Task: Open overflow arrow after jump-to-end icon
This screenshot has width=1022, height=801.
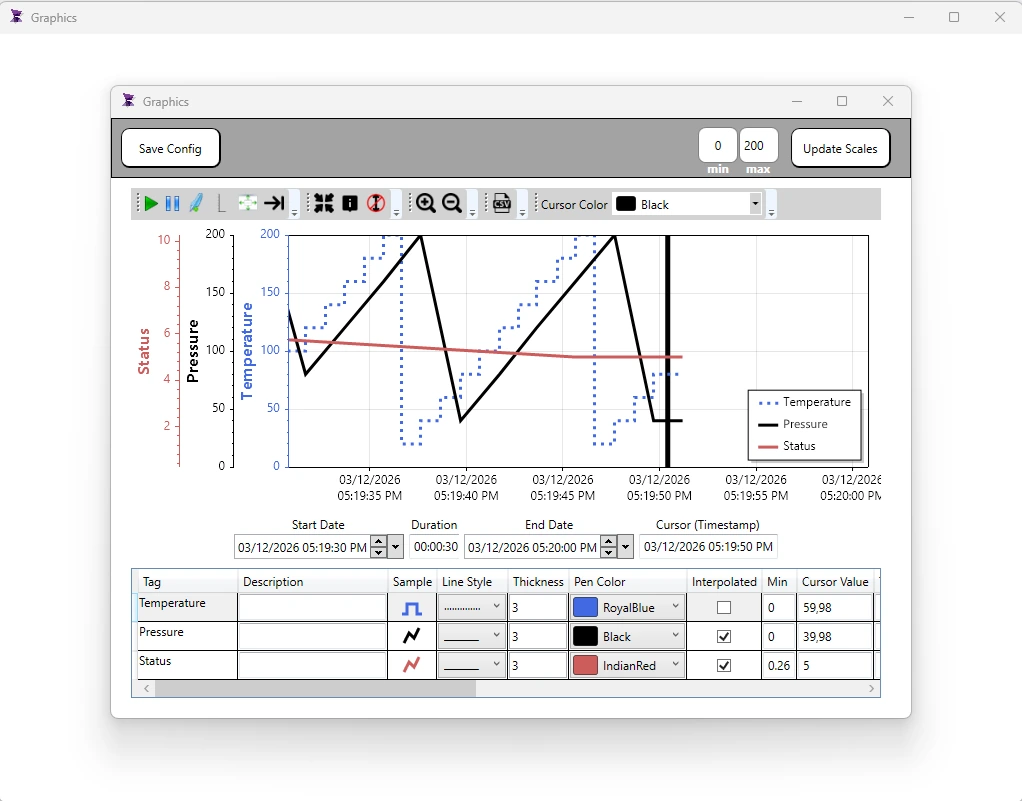Action: pyautogui.click(x=295, y=212)
